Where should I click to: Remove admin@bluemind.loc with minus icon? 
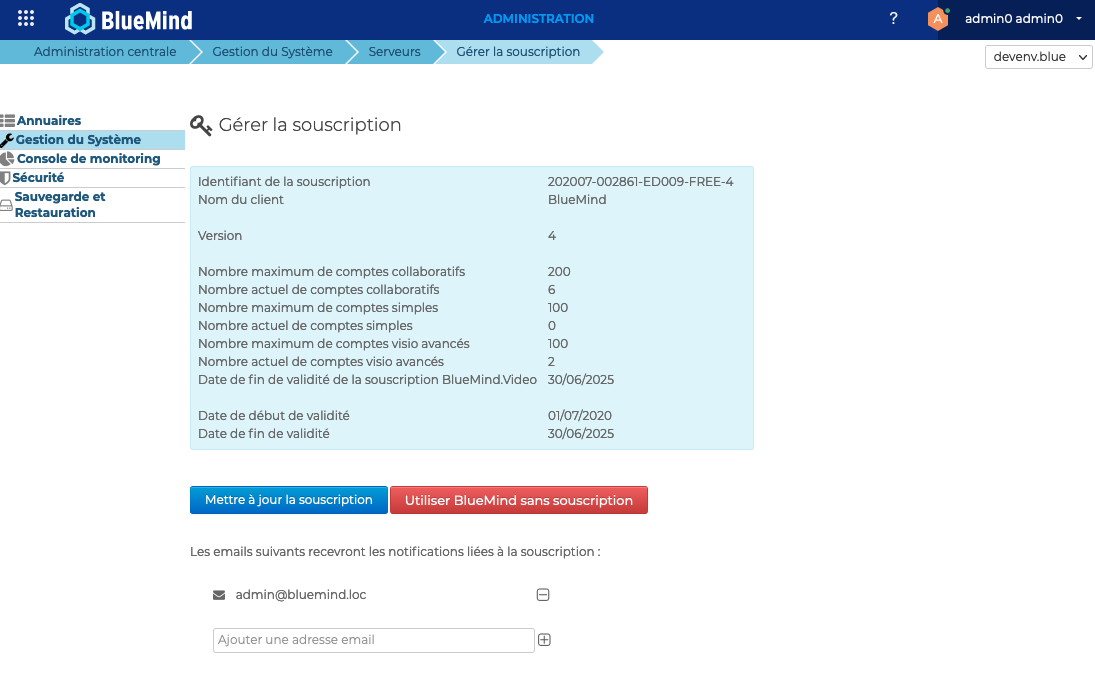[x=543, y=595]
